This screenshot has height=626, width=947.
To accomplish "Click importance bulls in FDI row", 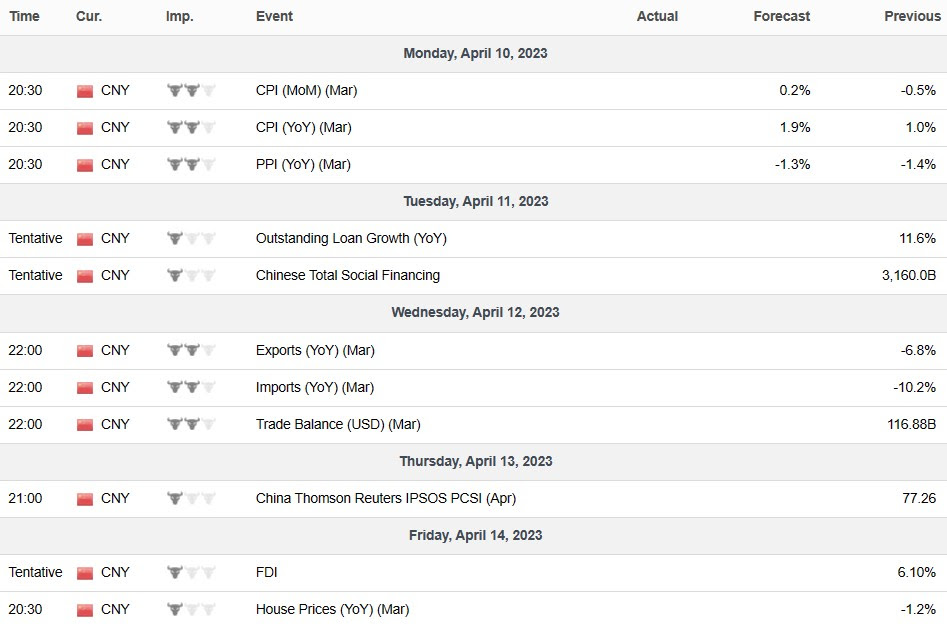I will click(x=191, y=573).
